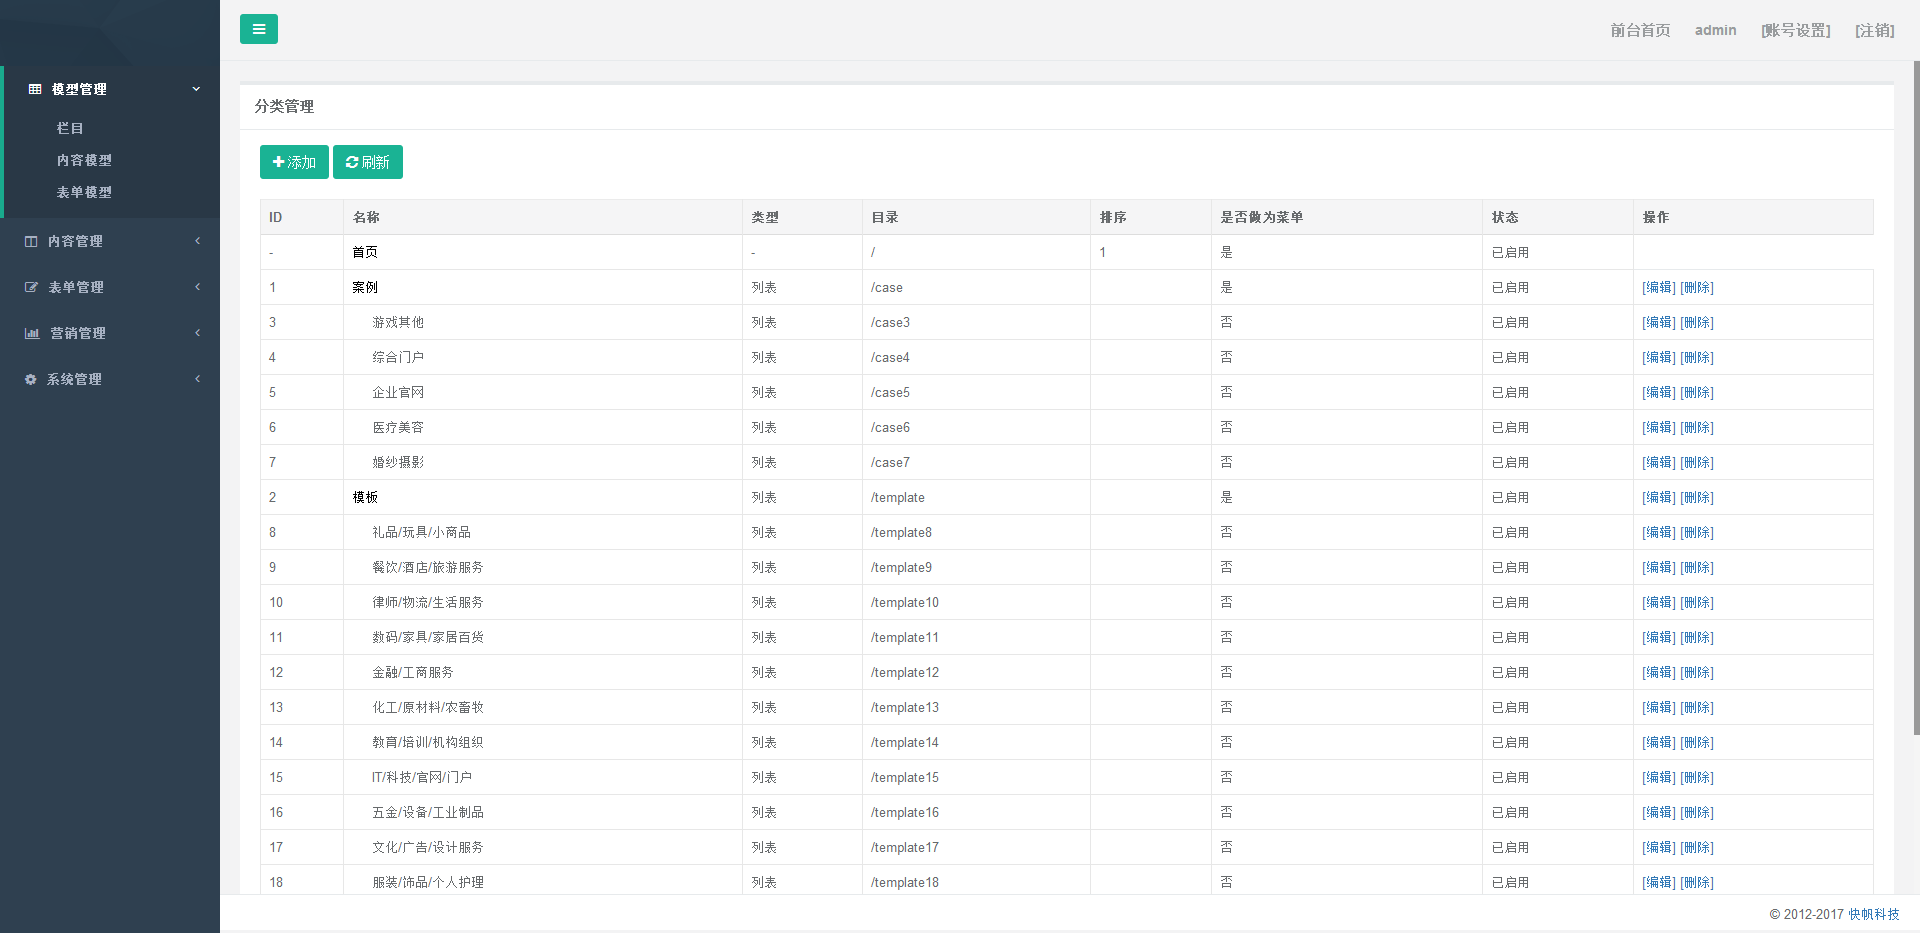Delete the 礼品/玩具/小商品 row

click(x=1697, y=532)
